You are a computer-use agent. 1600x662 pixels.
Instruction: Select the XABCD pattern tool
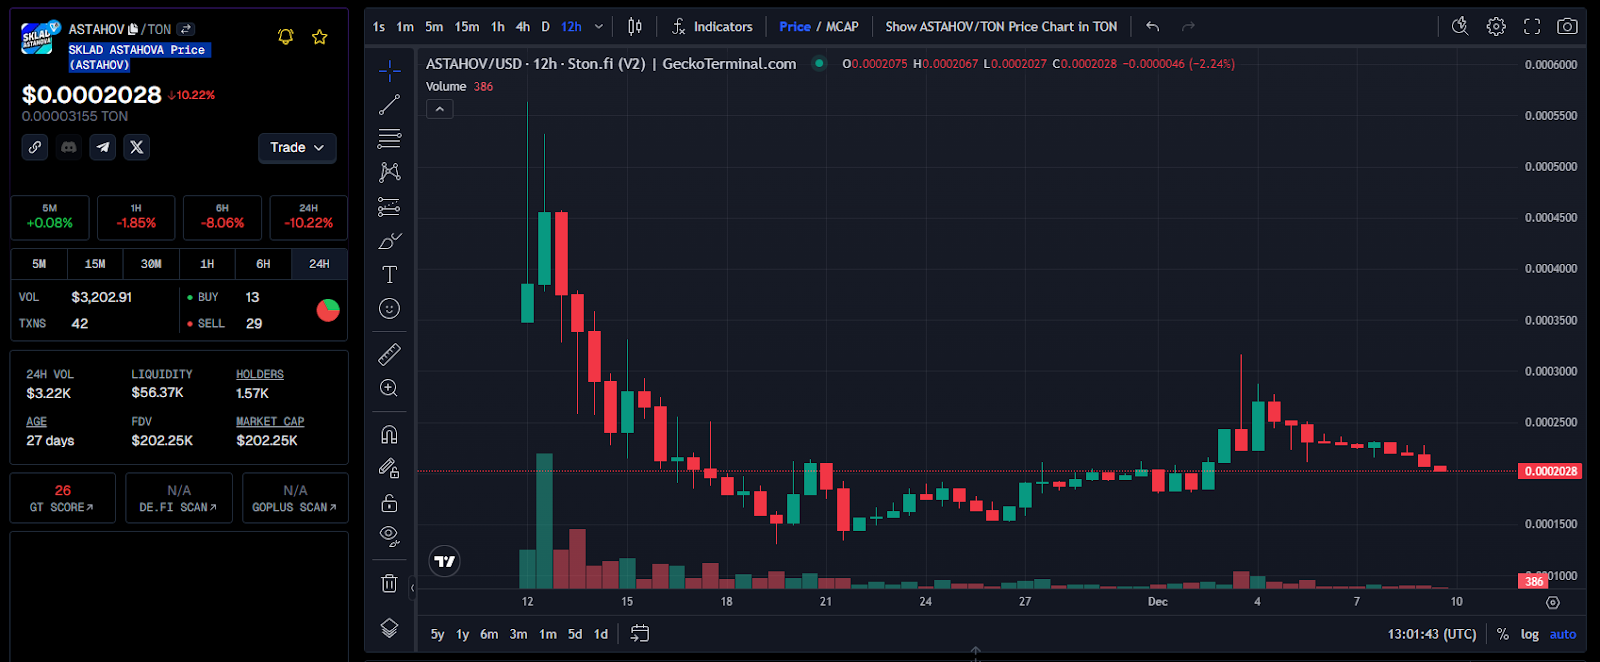click(390, 172)
